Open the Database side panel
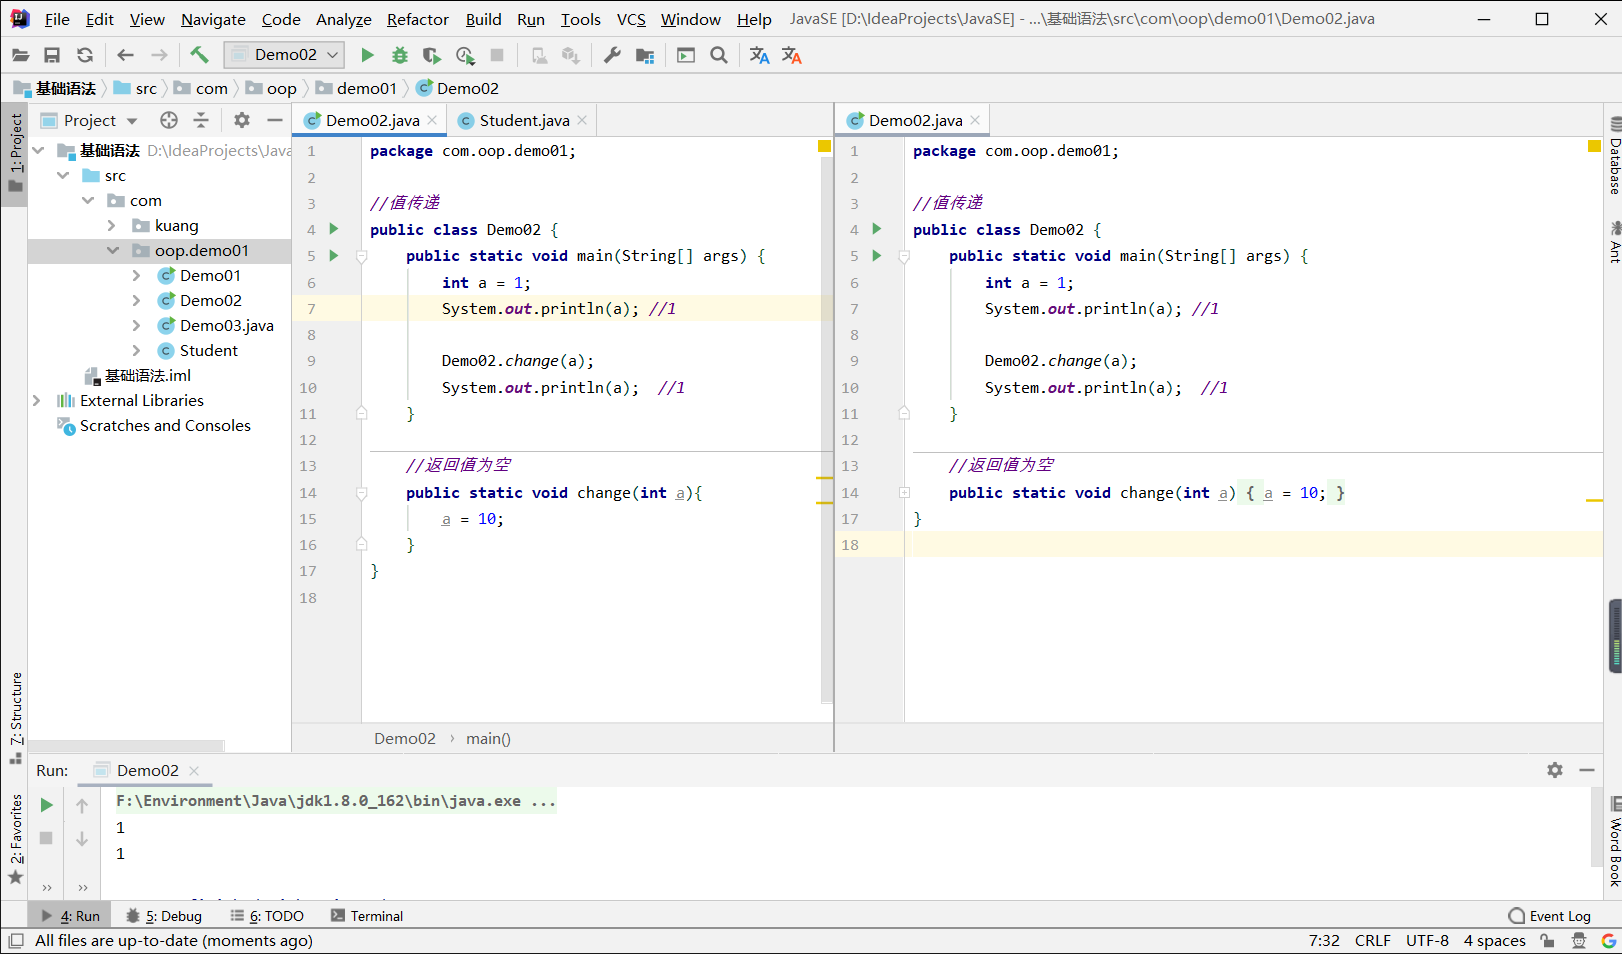The height and width of the screenshot is (954, 1622). [x=1613, y=154]
